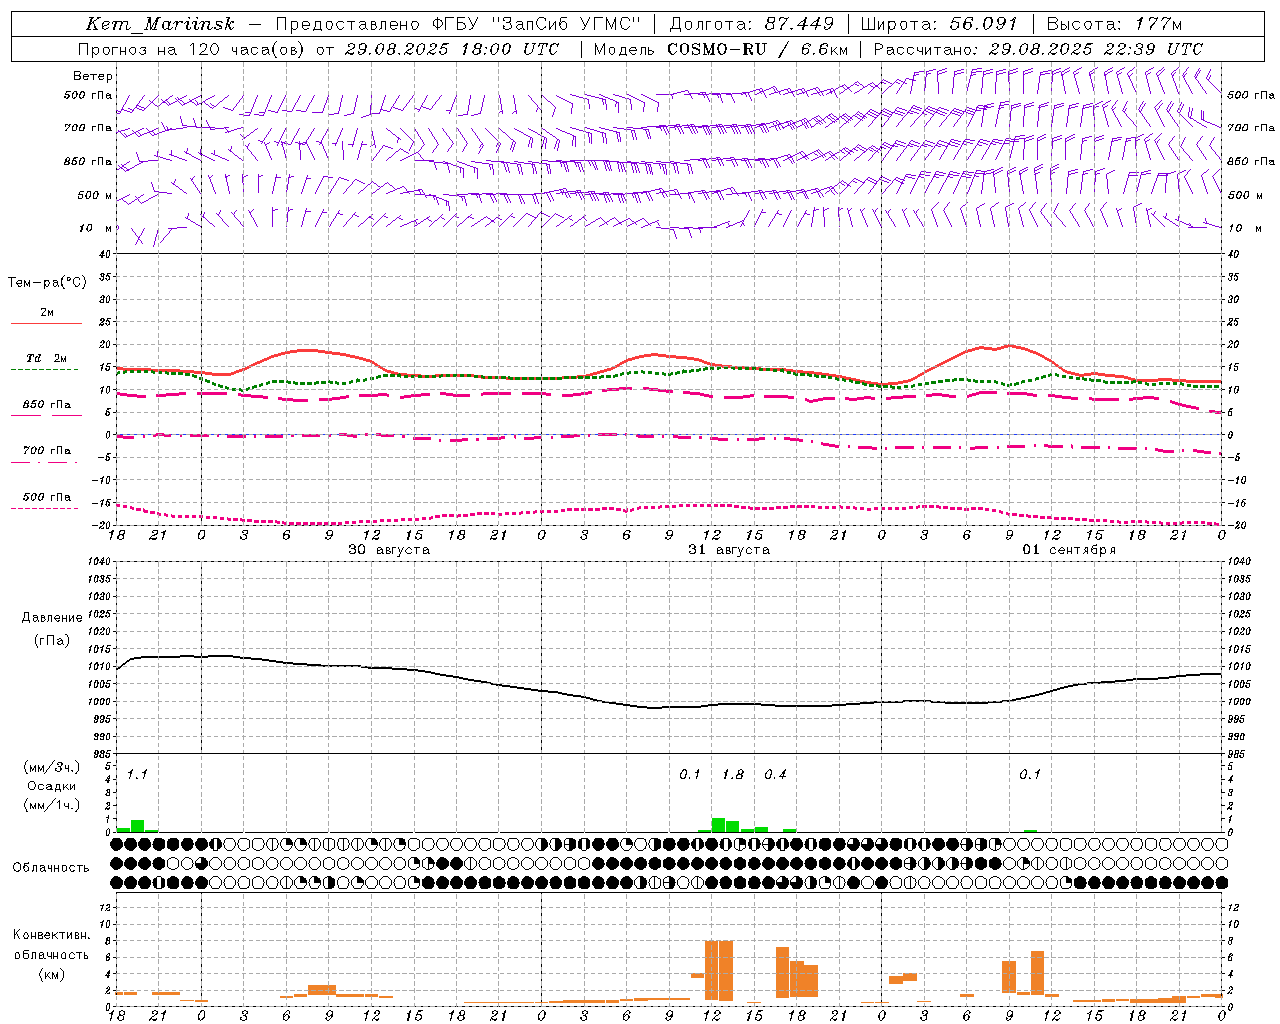Image resolution: width=1280 pixels, height=1024 pixels.
Task: Click the left 700 гПа wind level label
Action: [88, 128]
